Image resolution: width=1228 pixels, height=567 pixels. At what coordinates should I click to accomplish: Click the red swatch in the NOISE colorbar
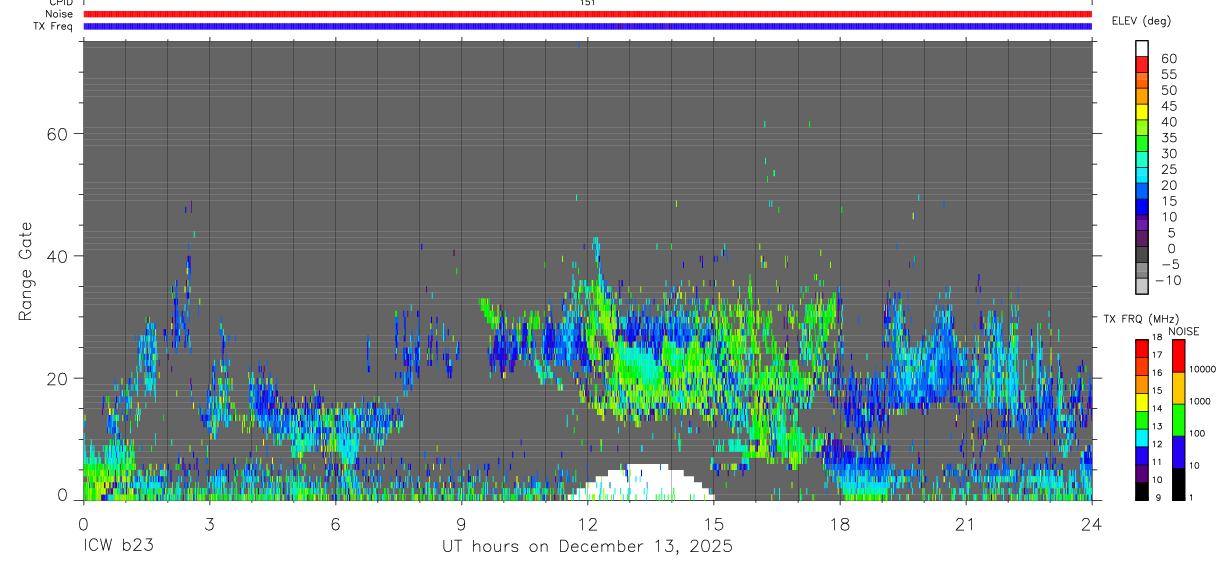tap(1178, 355)
